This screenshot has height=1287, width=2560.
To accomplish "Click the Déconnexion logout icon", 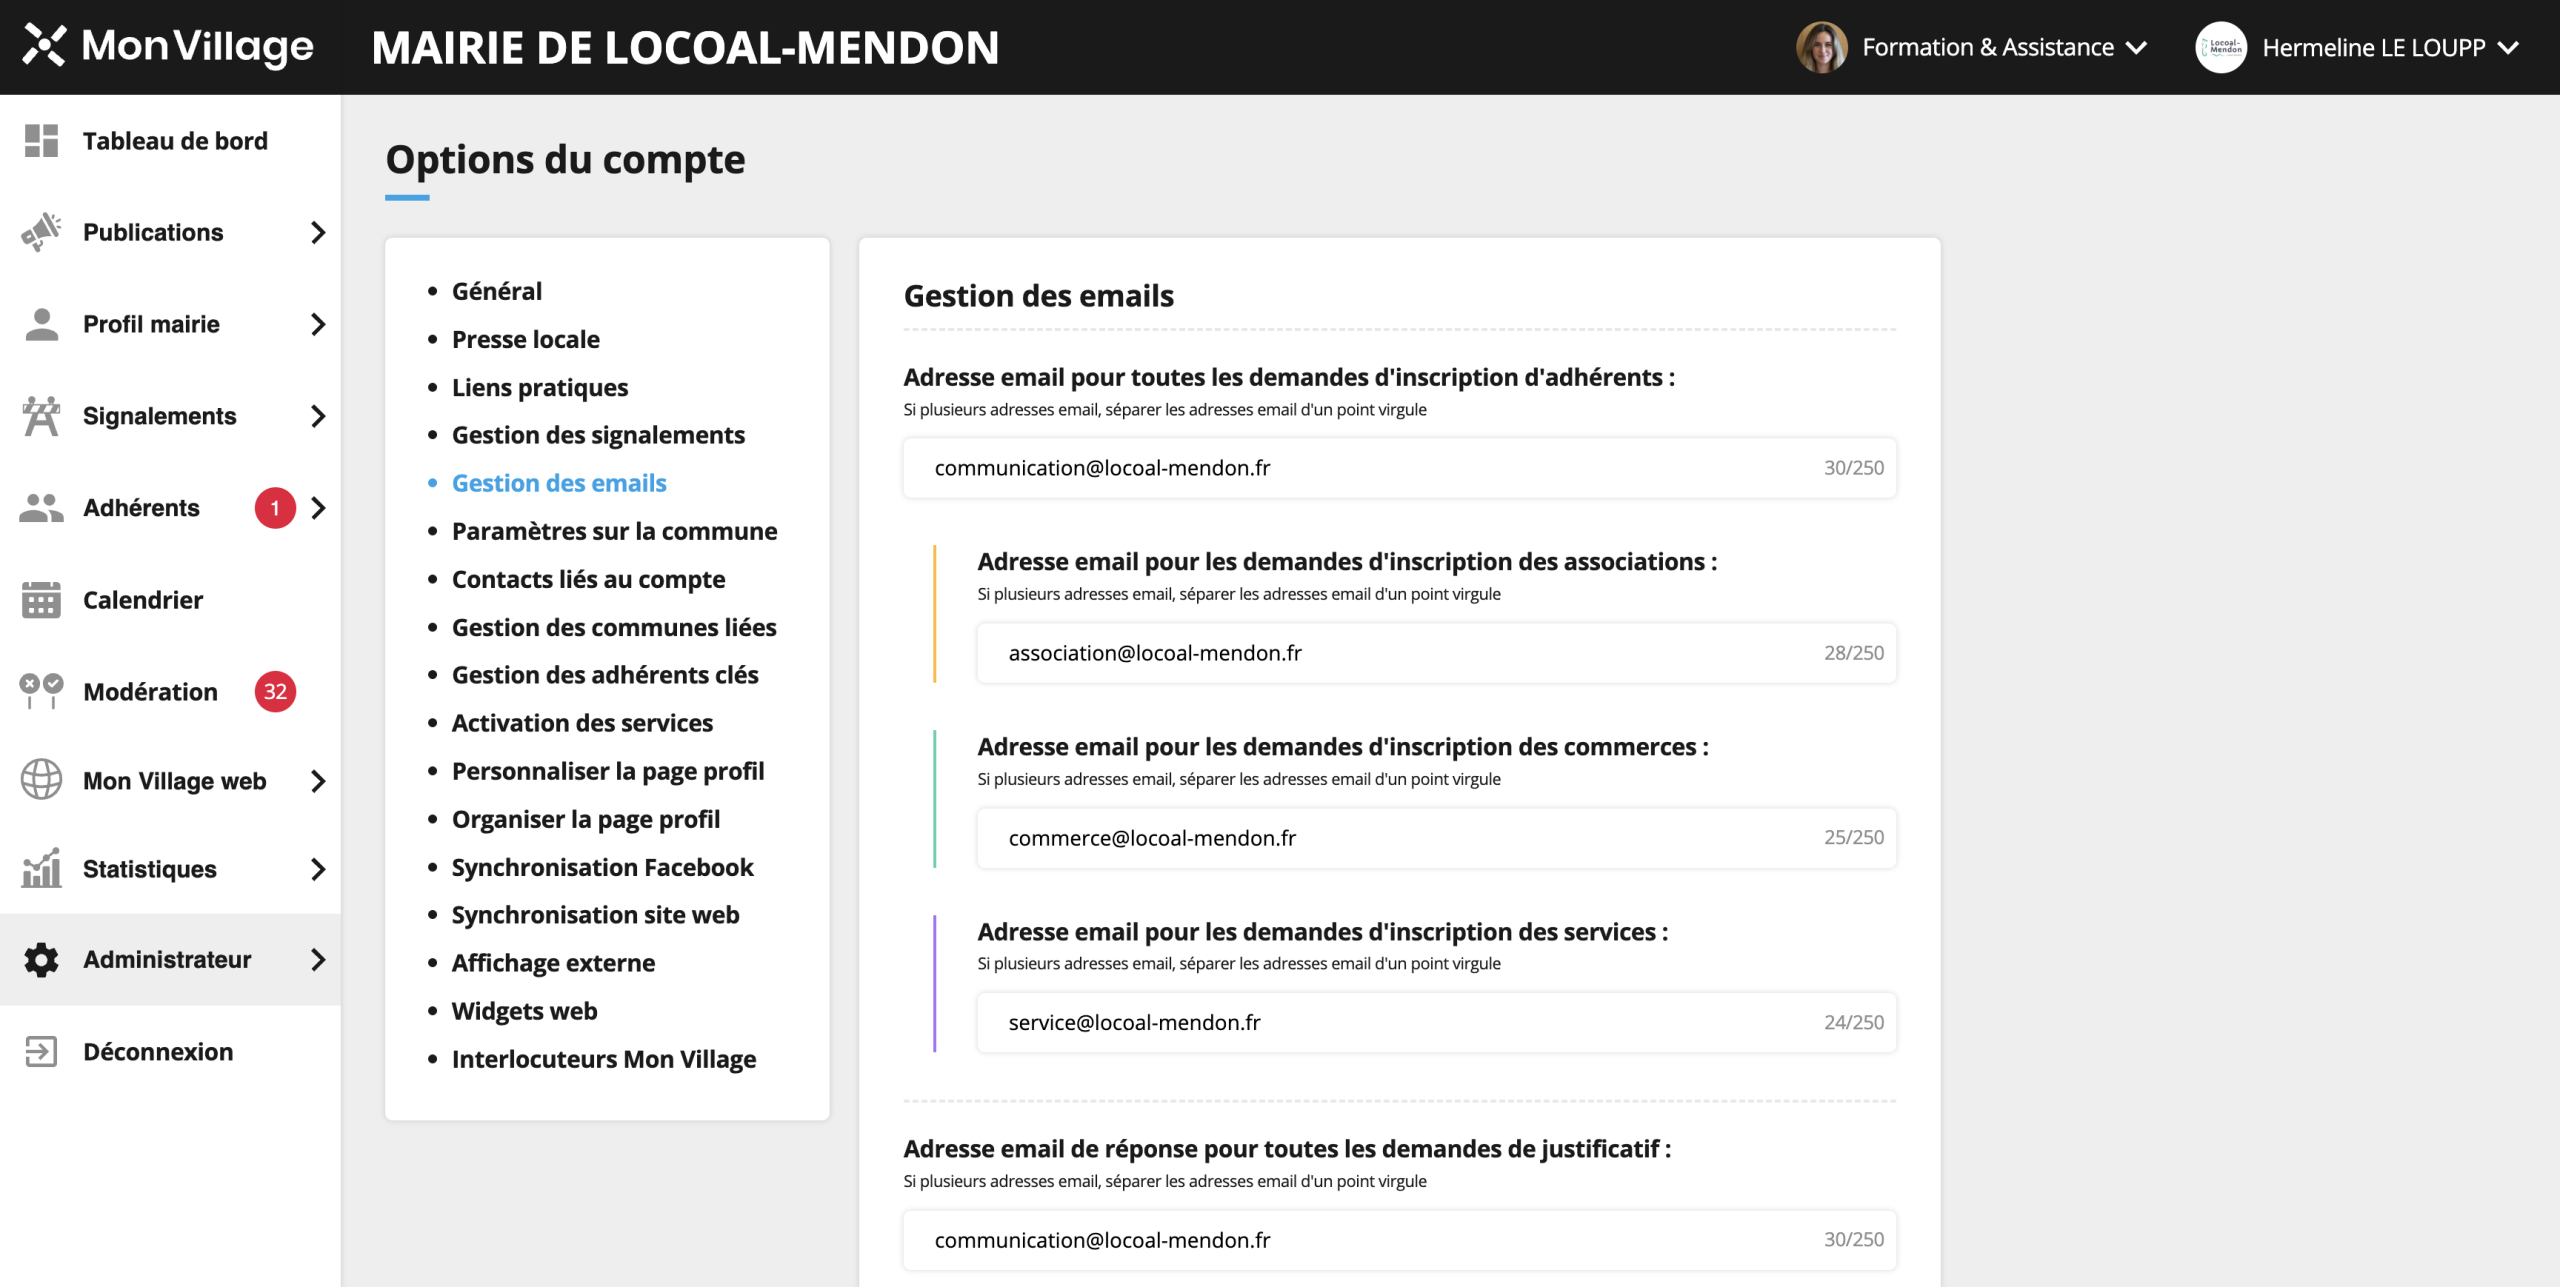I will click(x=41, y=1052).
